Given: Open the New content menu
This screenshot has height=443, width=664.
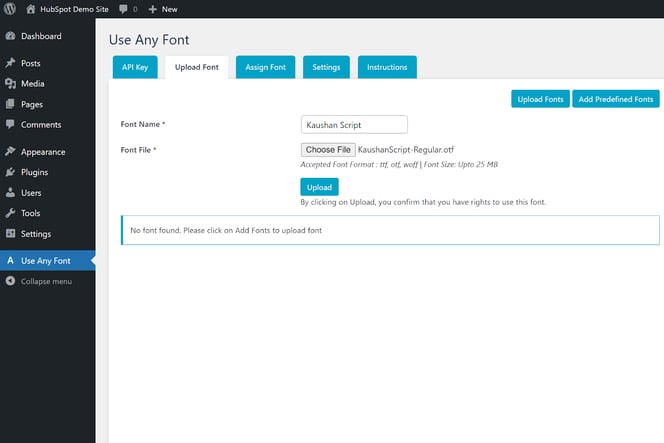Looking at the screenshot, I should click(x=169, y=9).
